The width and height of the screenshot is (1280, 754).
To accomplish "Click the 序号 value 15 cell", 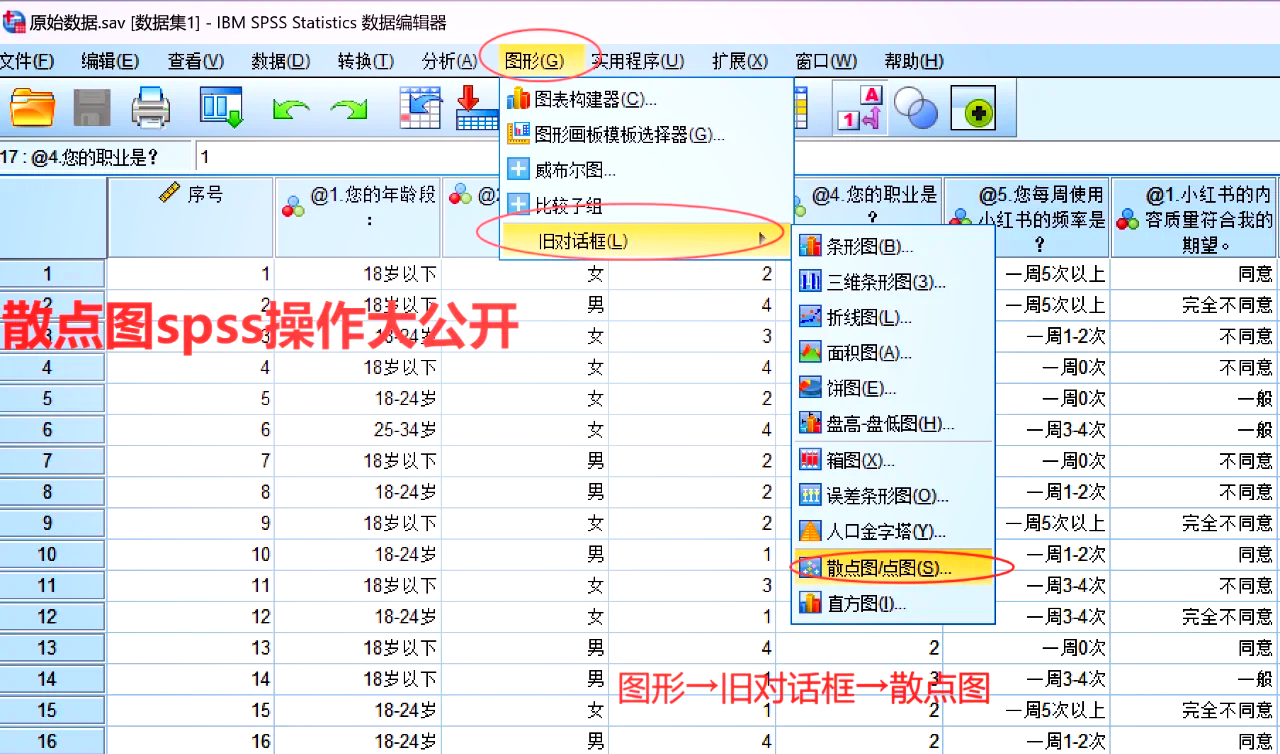I will [190, 710].
